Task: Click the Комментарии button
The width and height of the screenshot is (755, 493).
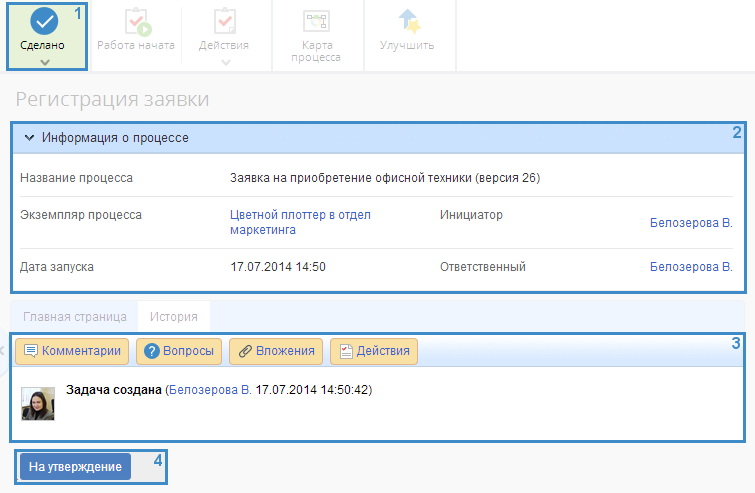Action: click(72, 351)
